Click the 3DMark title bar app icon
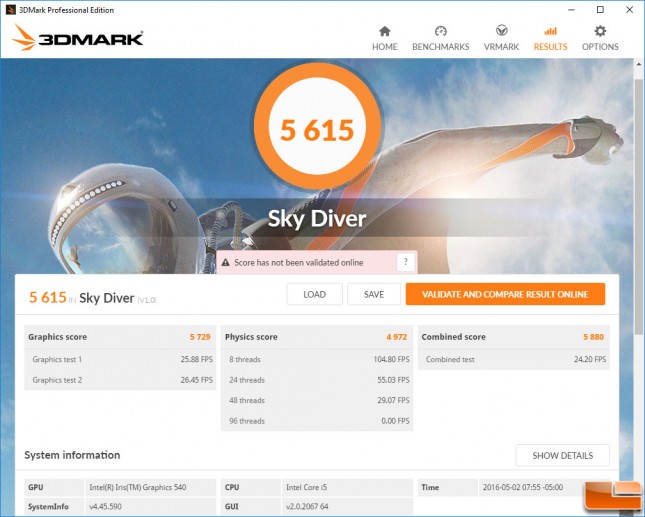 coord(10,10)
